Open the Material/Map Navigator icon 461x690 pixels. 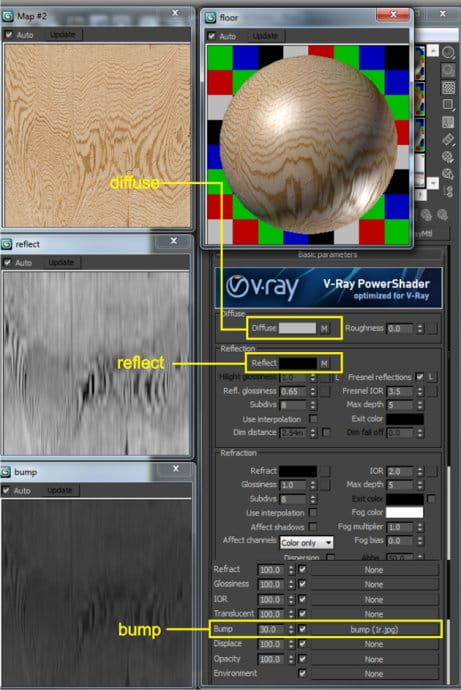pyautogui.click(x=448, y=191)
